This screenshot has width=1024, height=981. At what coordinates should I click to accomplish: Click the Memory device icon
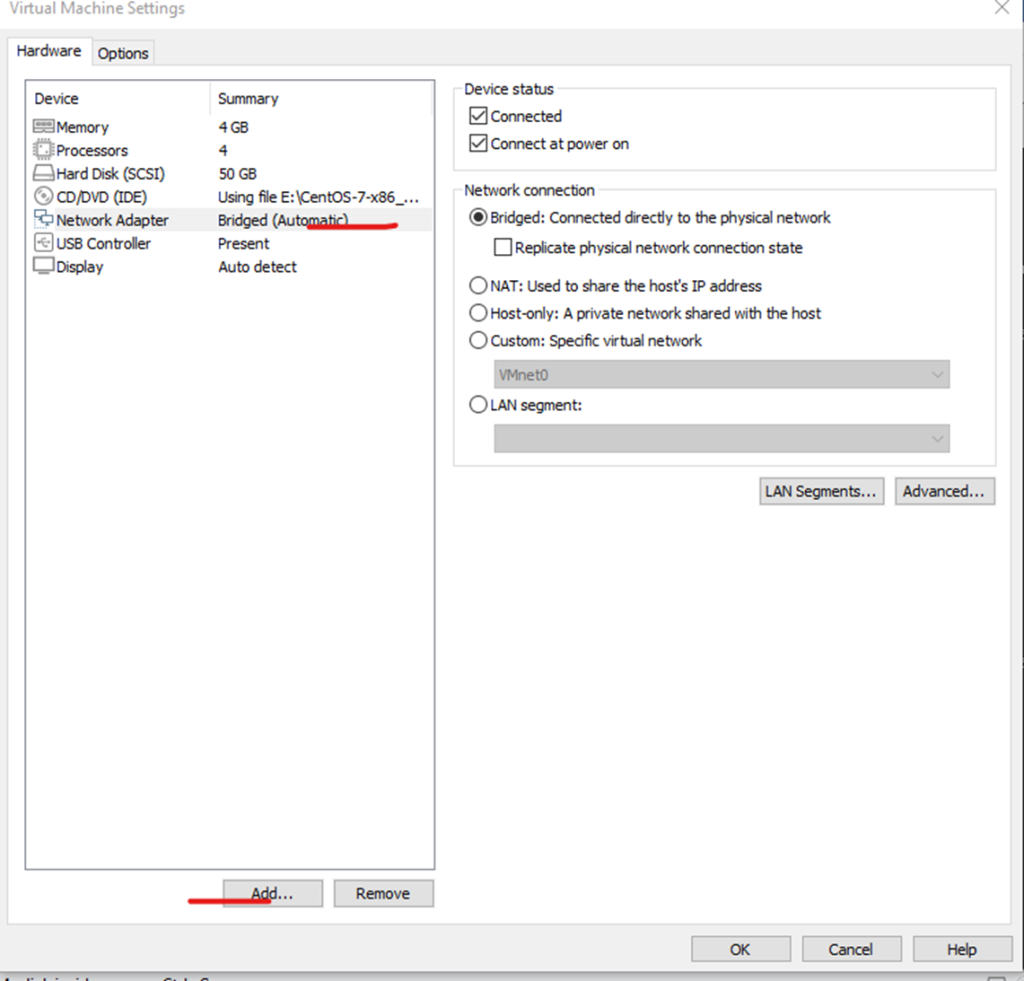tap(43, 127)
